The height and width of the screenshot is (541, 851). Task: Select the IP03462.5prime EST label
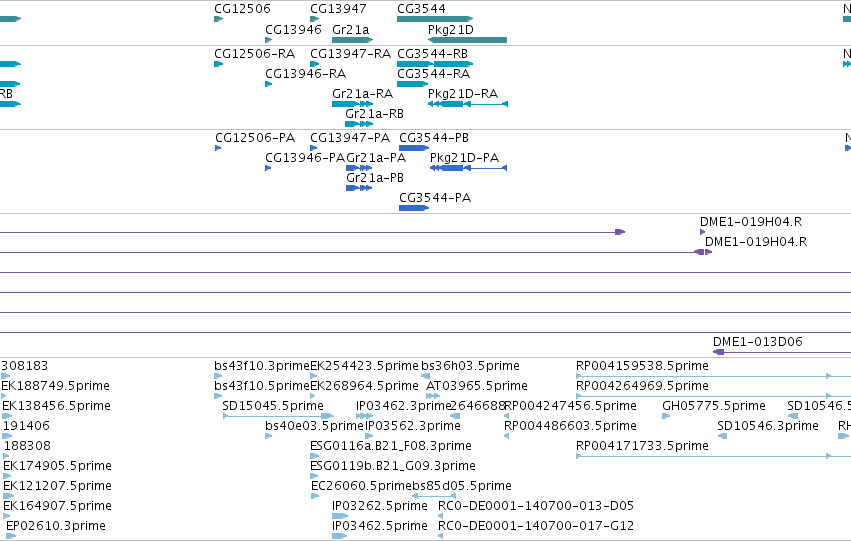coord(380,526)
